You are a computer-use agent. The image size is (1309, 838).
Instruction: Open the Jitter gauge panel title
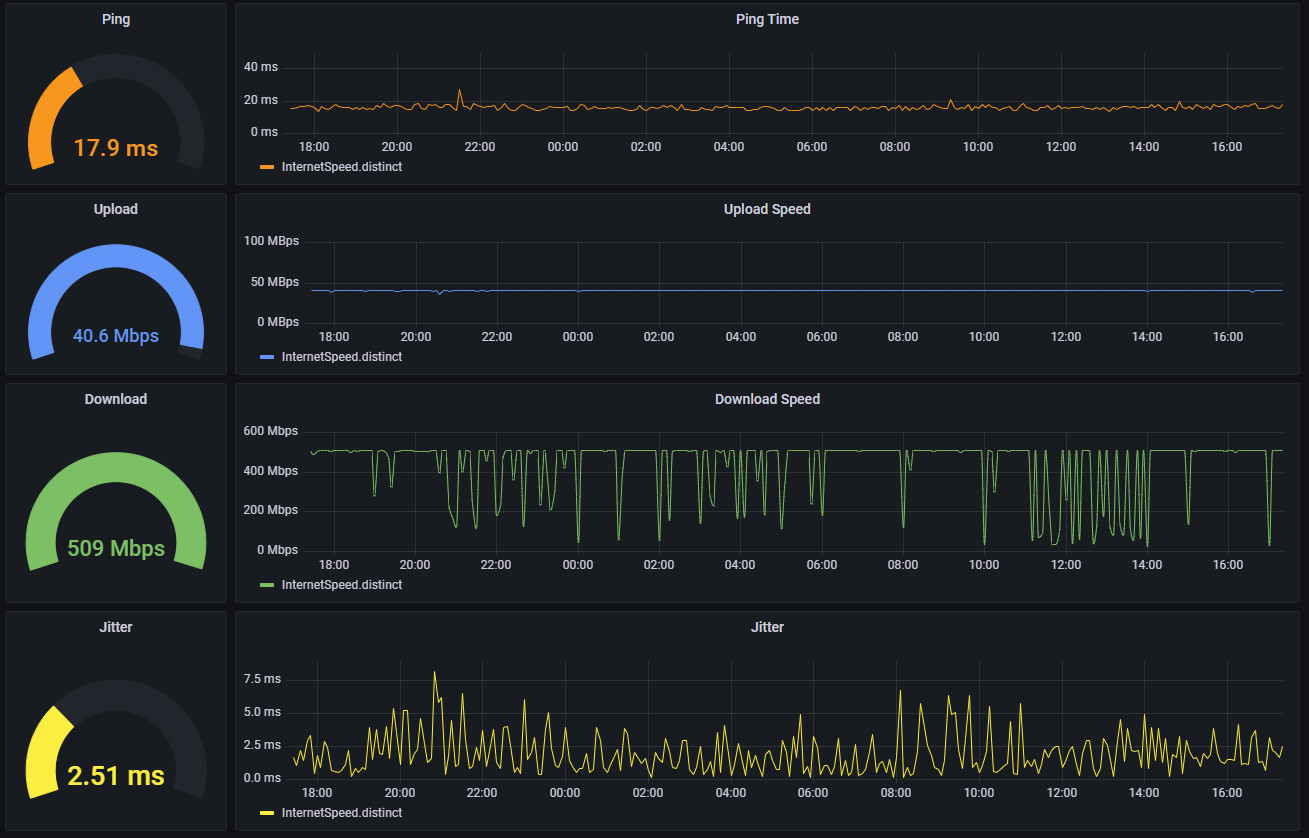[x=116, y=627]
